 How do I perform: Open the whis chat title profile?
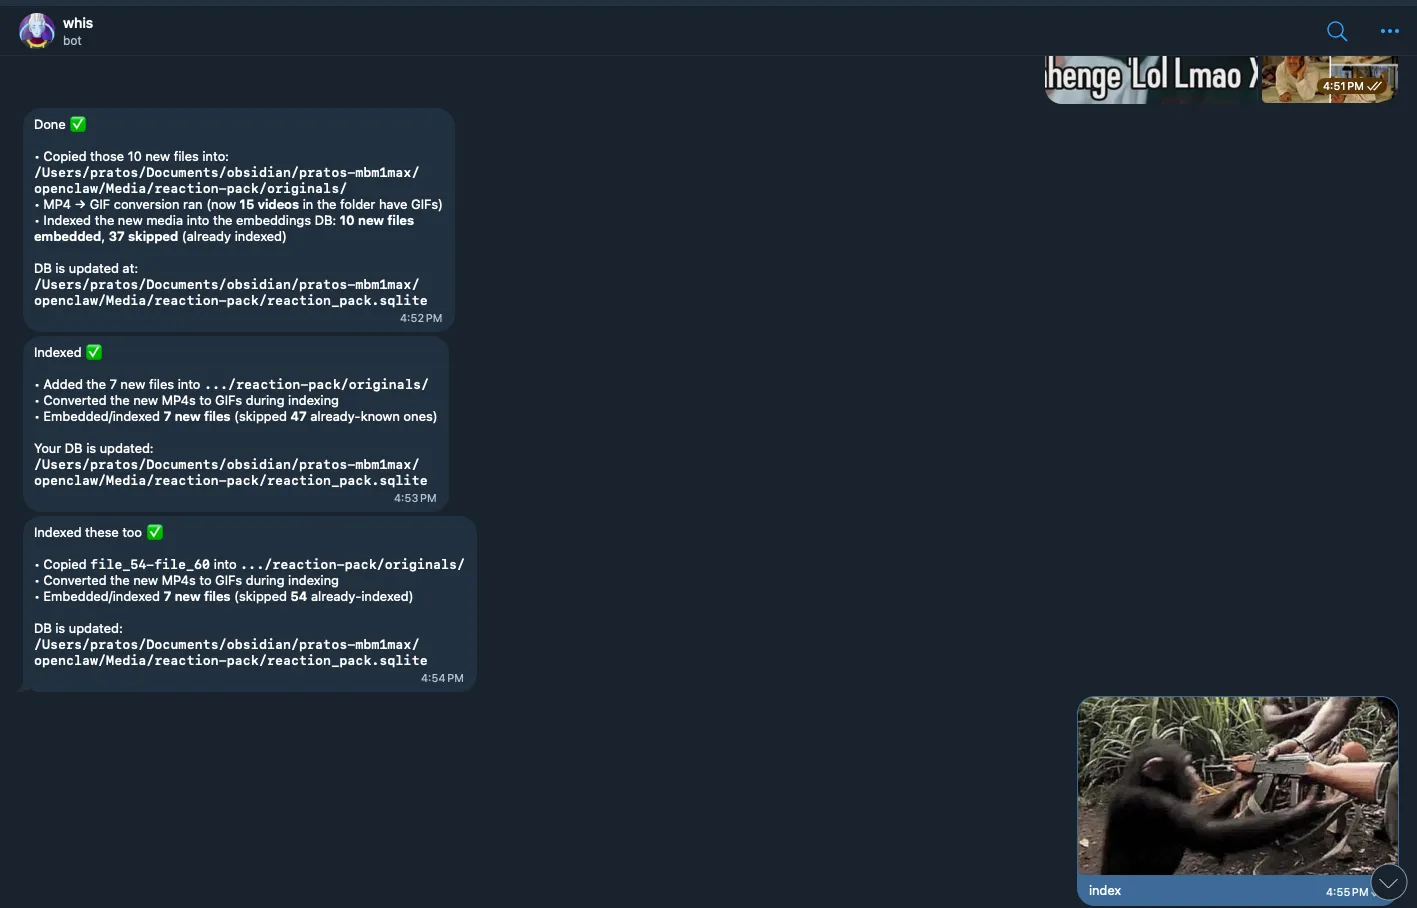pos(78,23)
